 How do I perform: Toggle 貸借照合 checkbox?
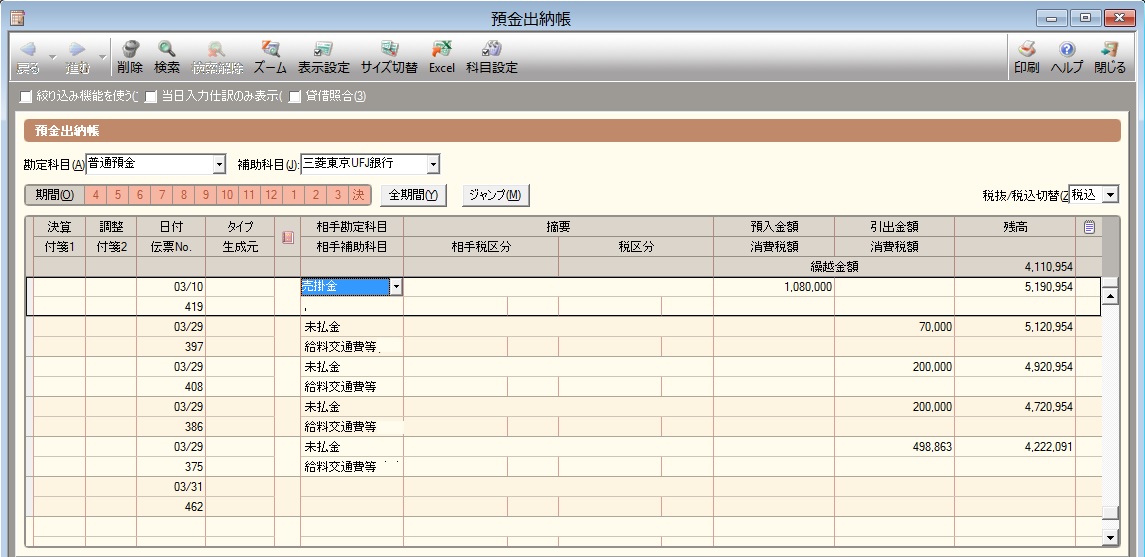tap(295, 96)
